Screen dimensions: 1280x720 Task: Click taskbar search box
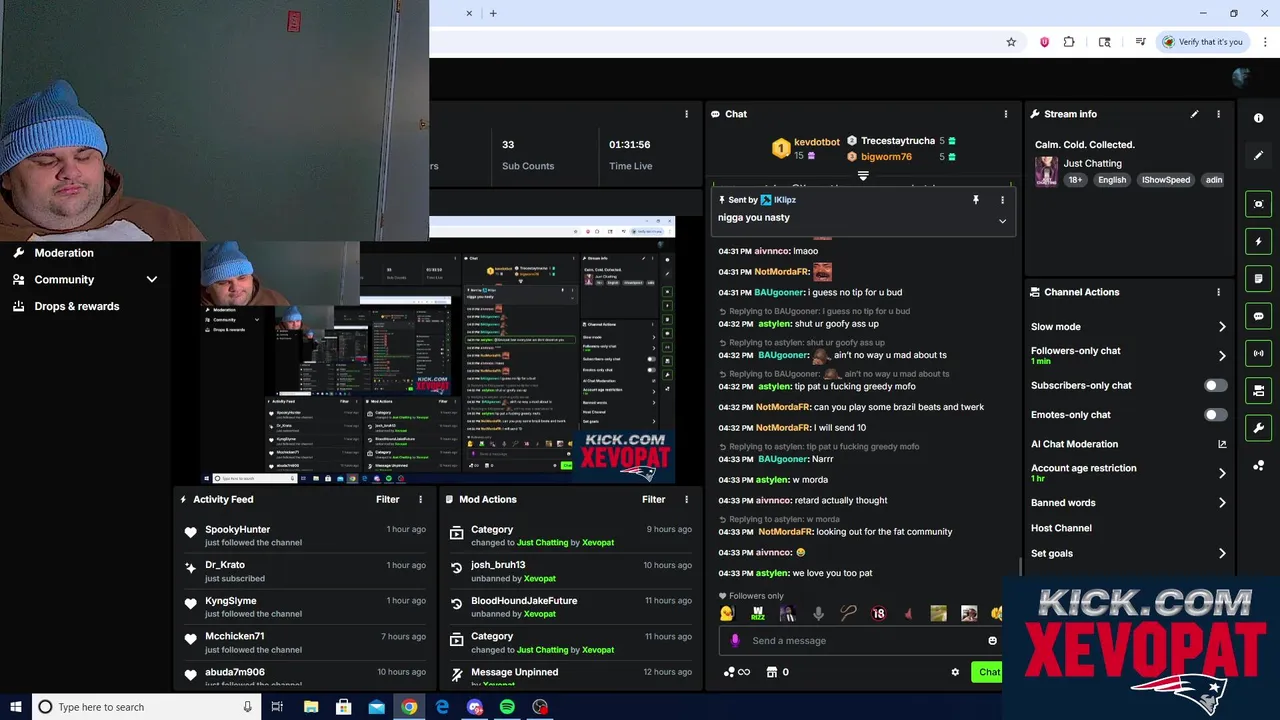(x=145, y=707)
